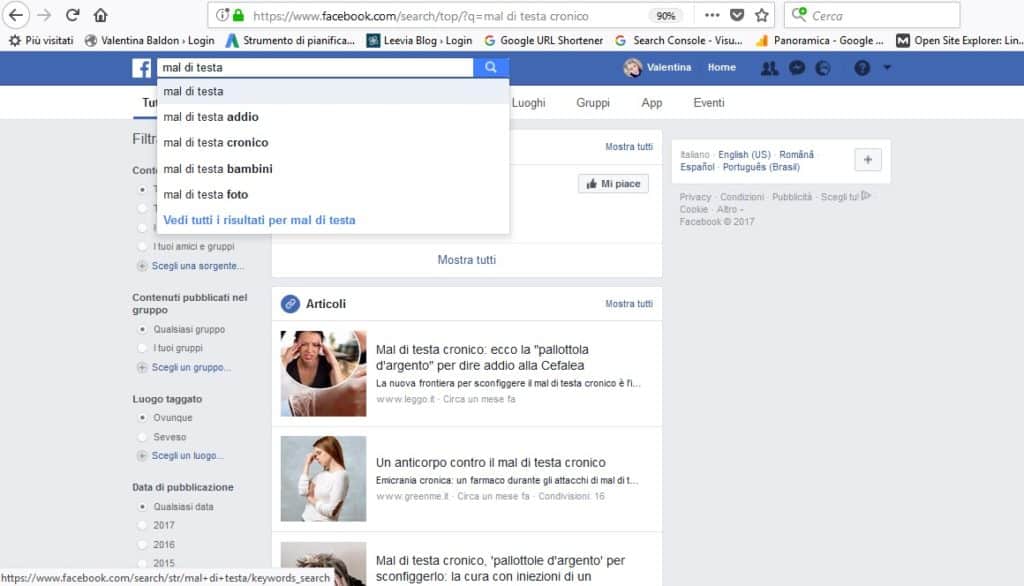This screenshot has width=1024, height=586.
Task: Open the page actions three-dot menu
Action: pos(712,15)
